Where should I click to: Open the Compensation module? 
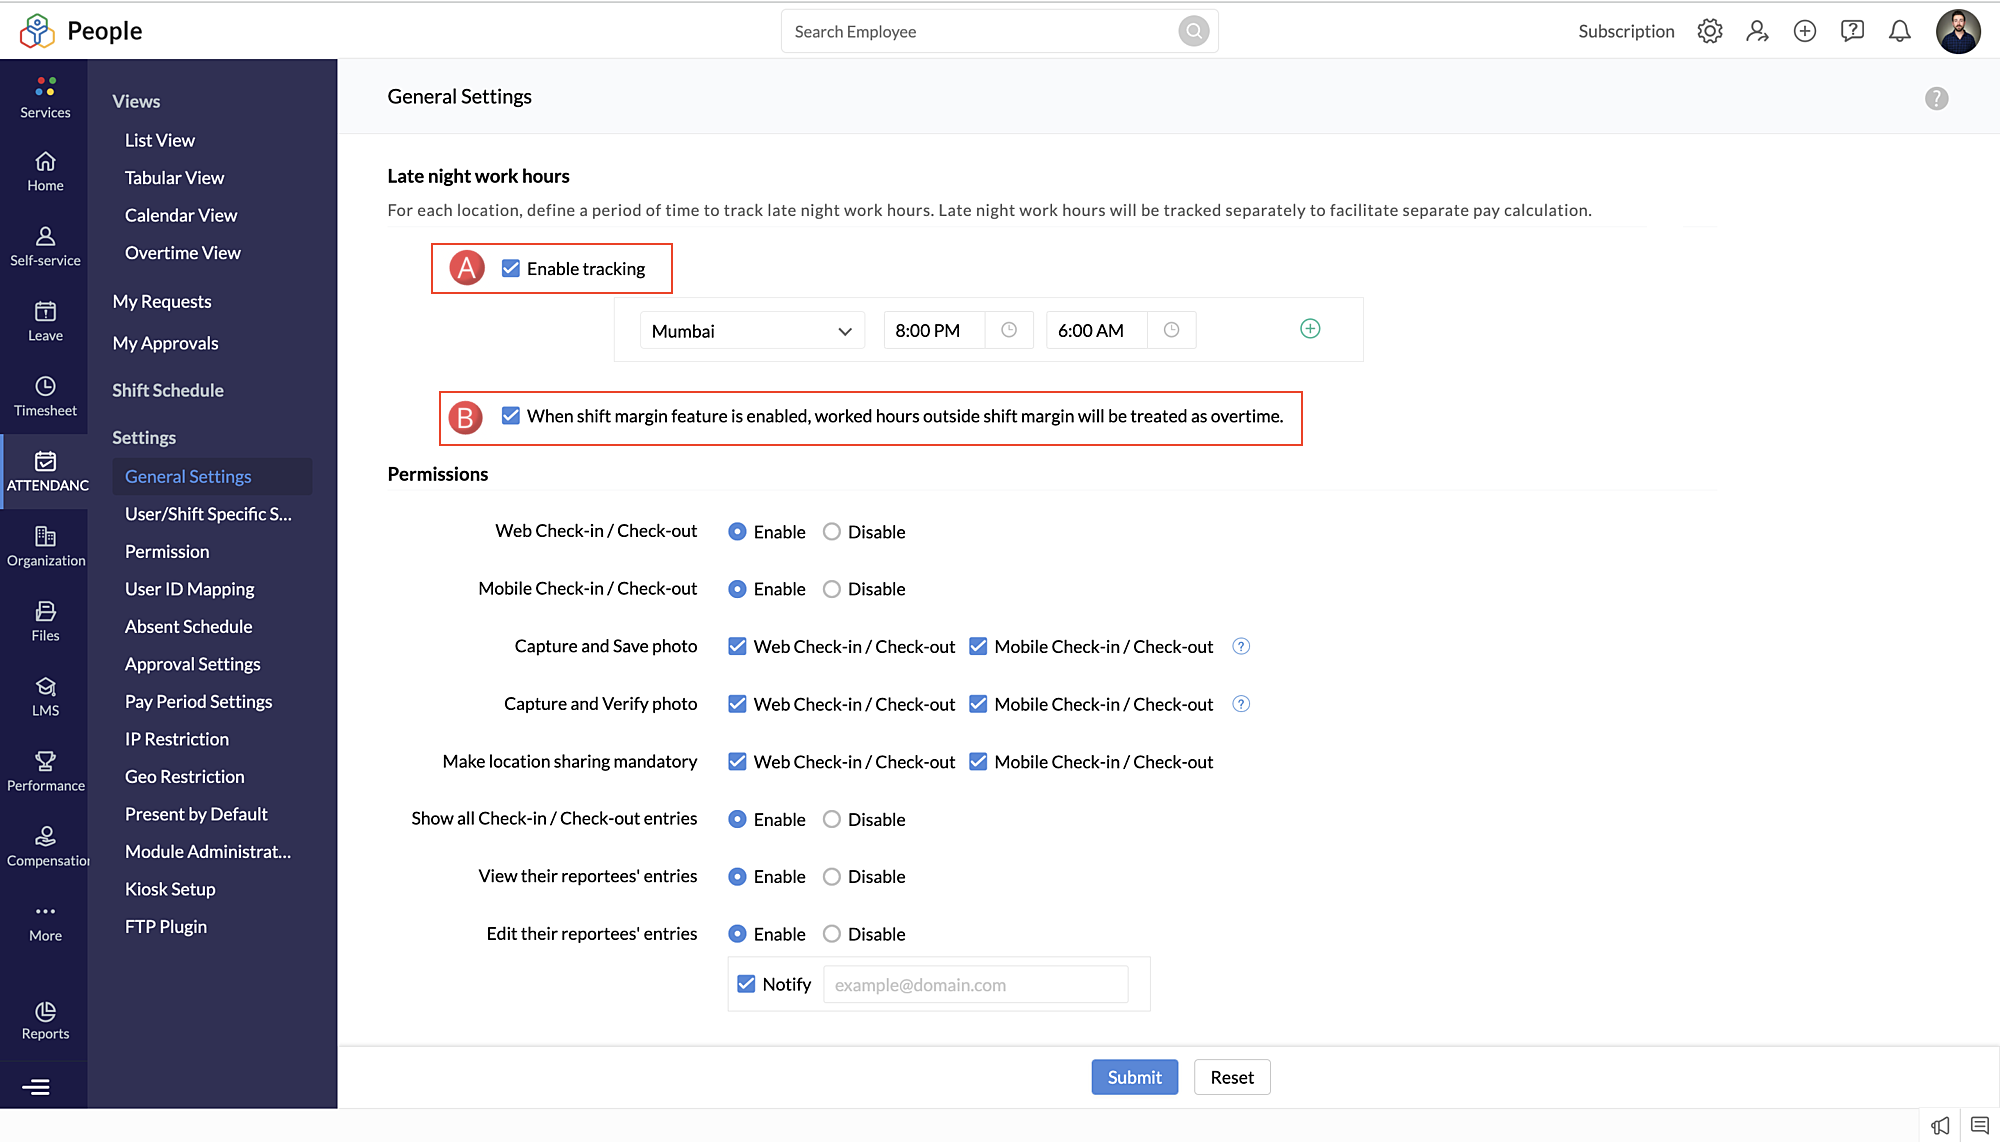pyautogui.click(x=45, y=847)
